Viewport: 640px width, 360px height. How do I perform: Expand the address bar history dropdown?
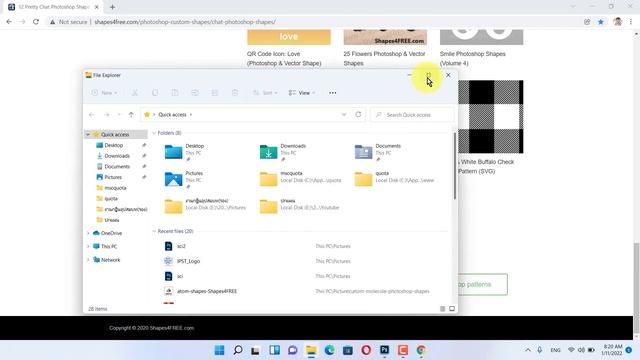pyautogui.click(x=344, y=115)
